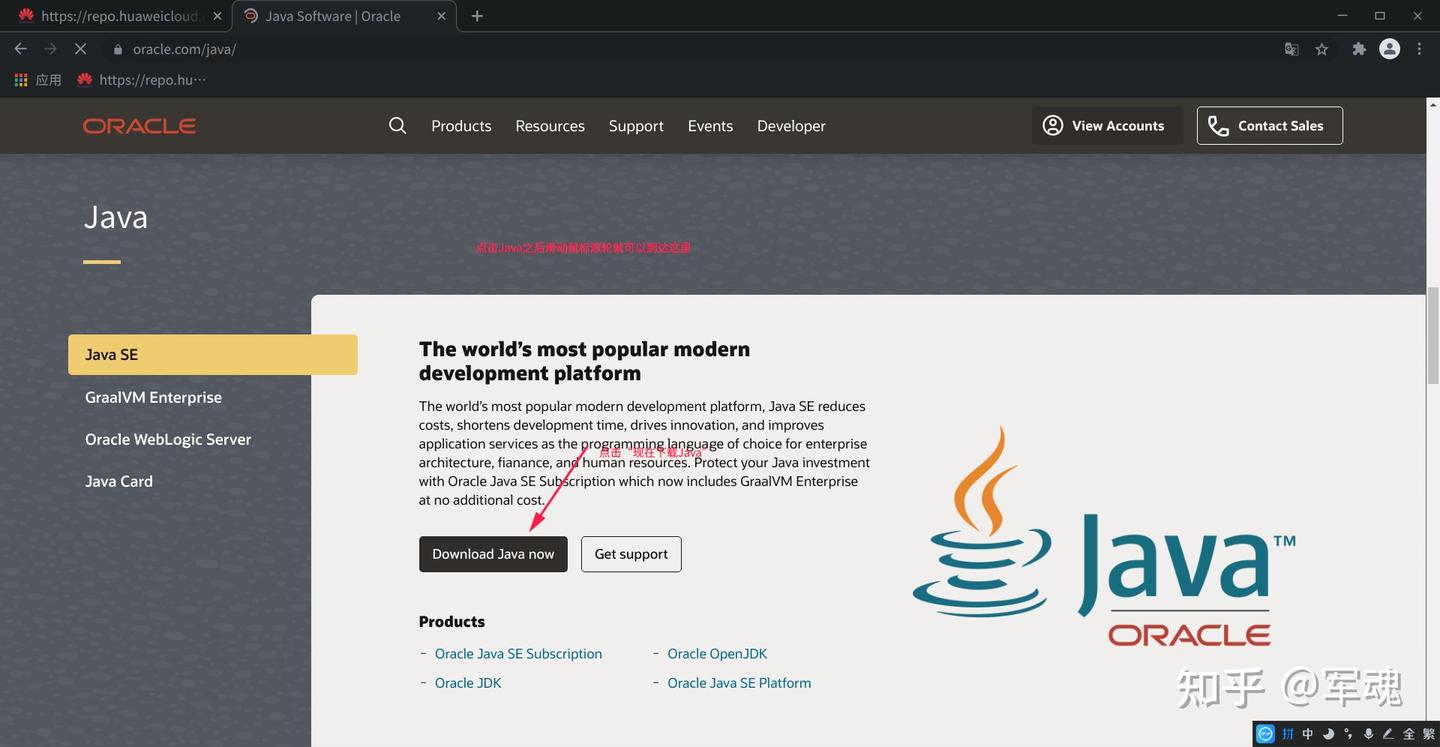The image size is (1440, 747).
Task: Open the Oracle JDK link
Action: point(468,683)
